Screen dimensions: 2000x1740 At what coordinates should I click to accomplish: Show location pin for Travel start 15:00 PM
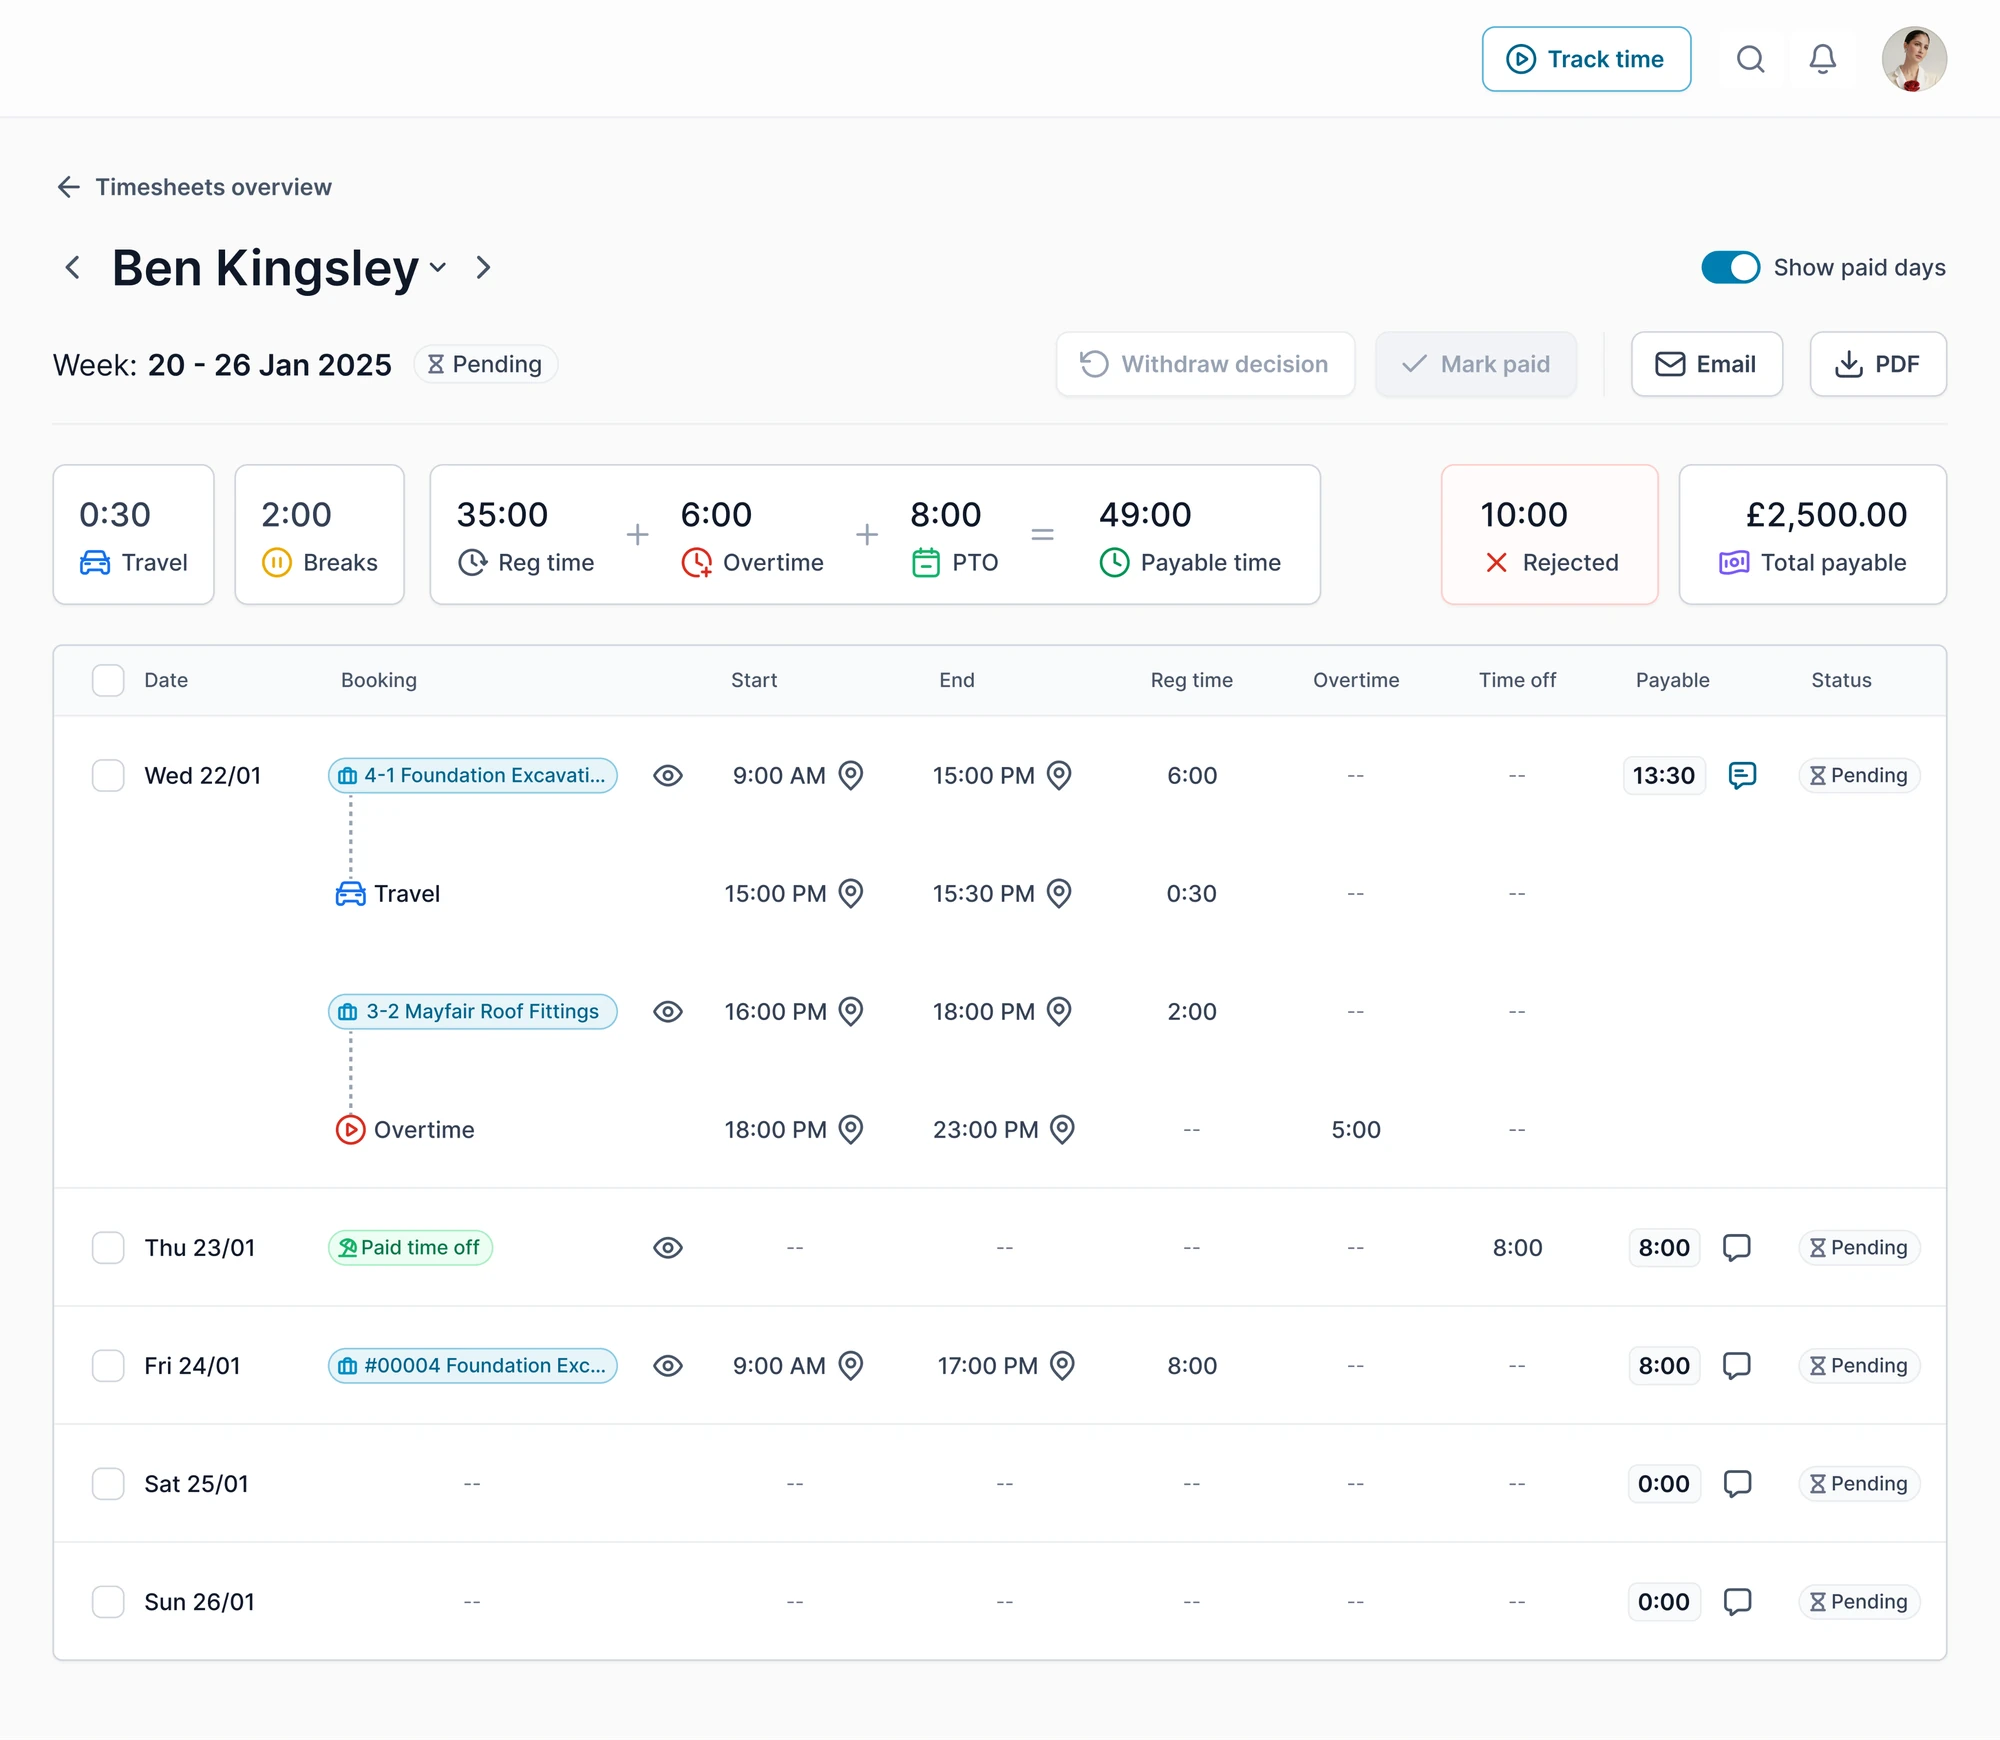(851, 893)
